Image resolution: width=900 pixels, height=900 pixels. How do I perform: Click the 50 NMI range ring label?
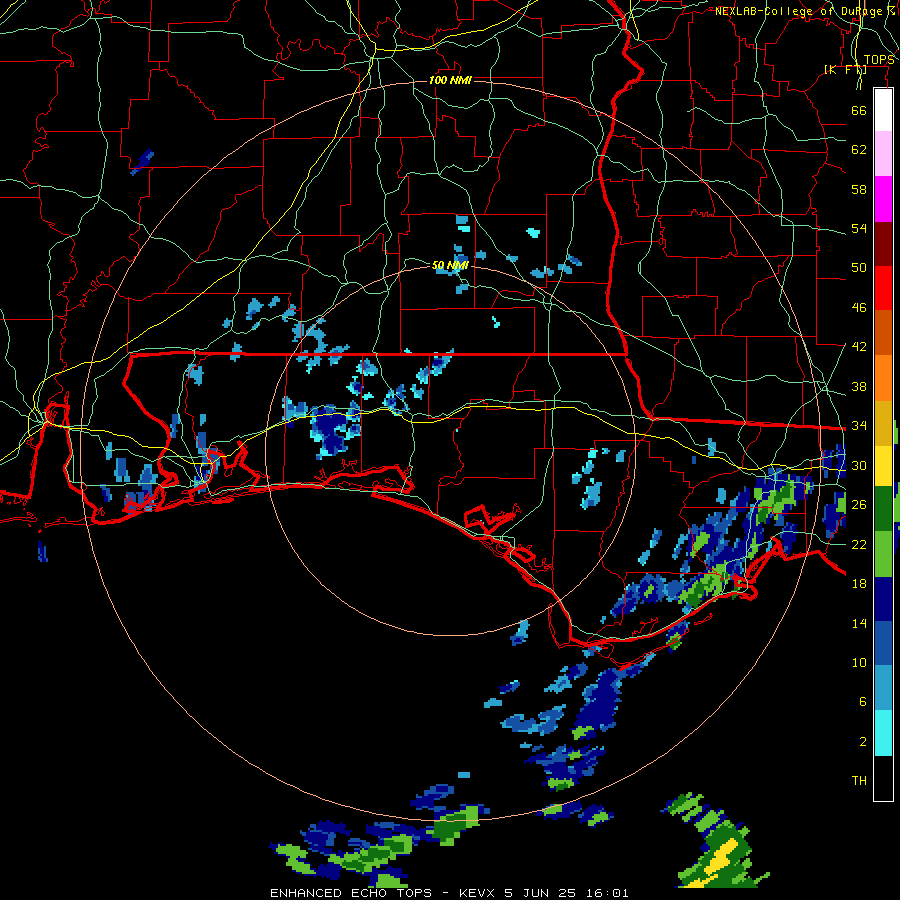450,265
